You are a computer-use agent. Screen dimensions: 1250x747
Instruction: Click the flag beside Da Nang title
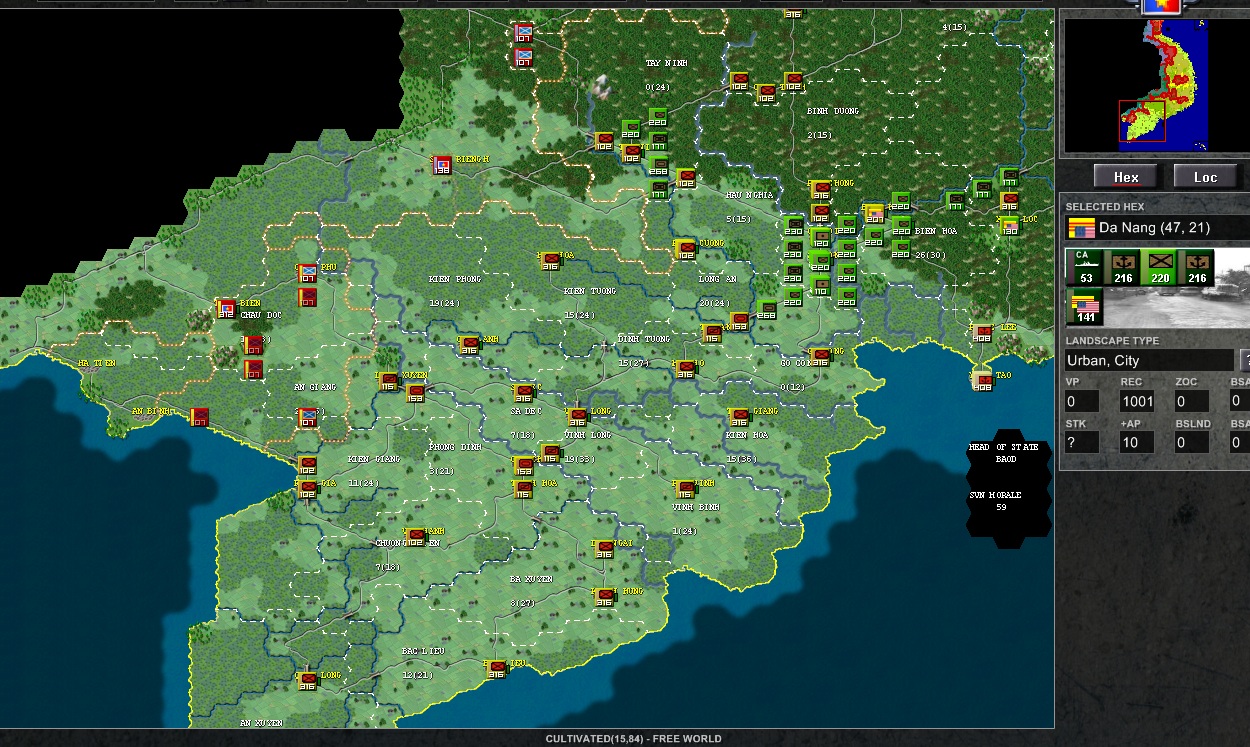pos(1080,227)
